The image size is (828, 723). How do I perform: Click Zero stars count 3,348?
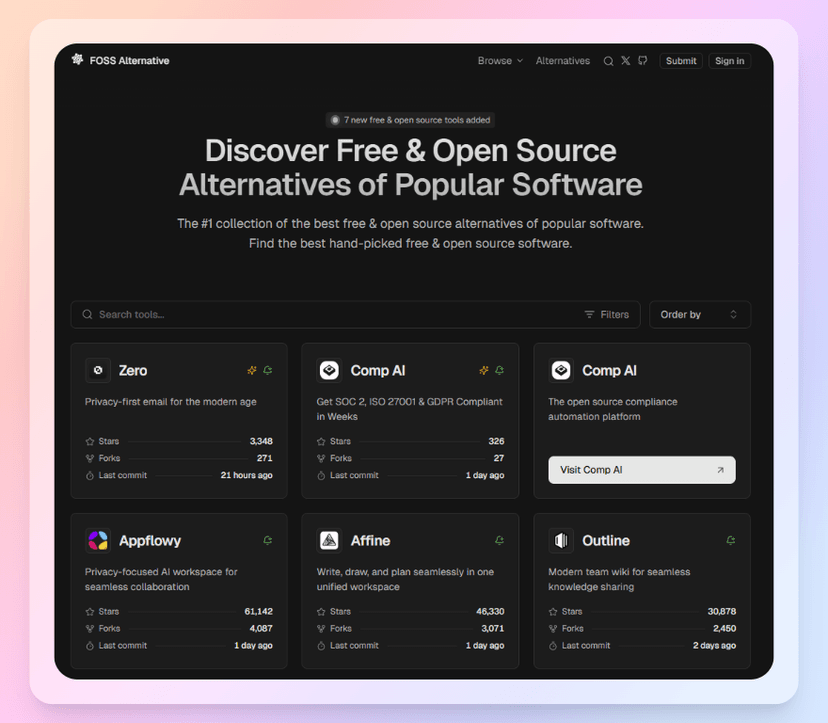point(261,441)
